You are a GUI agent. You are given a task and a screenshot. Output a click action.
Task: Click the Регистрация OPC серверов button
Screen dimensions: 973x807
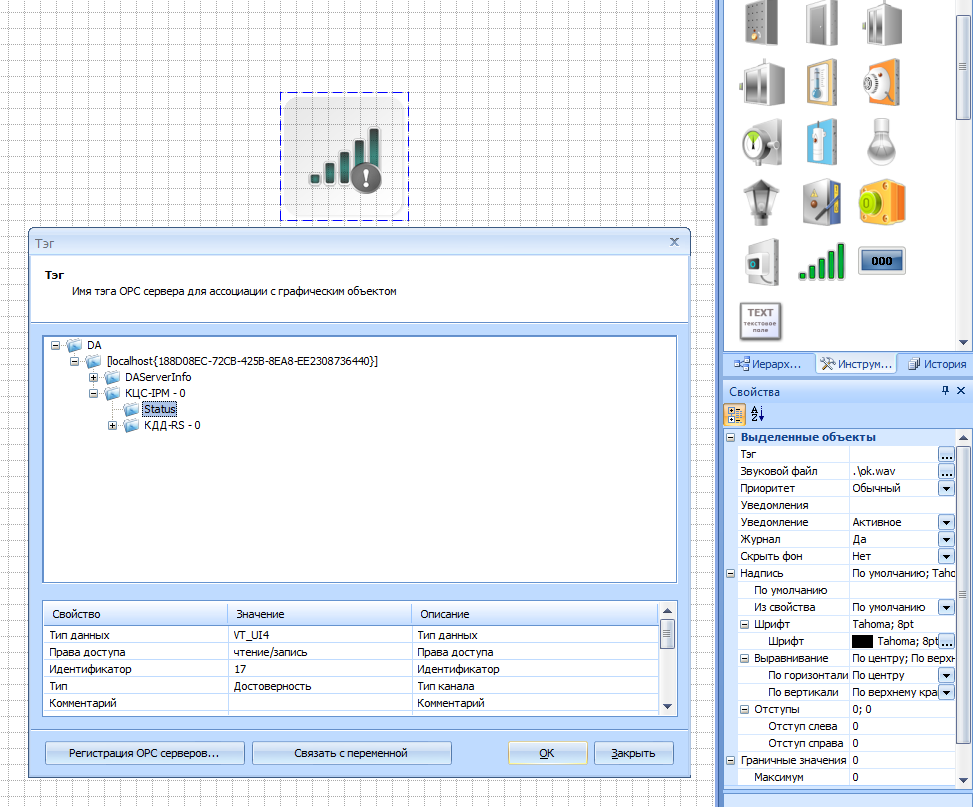[144, 753]
